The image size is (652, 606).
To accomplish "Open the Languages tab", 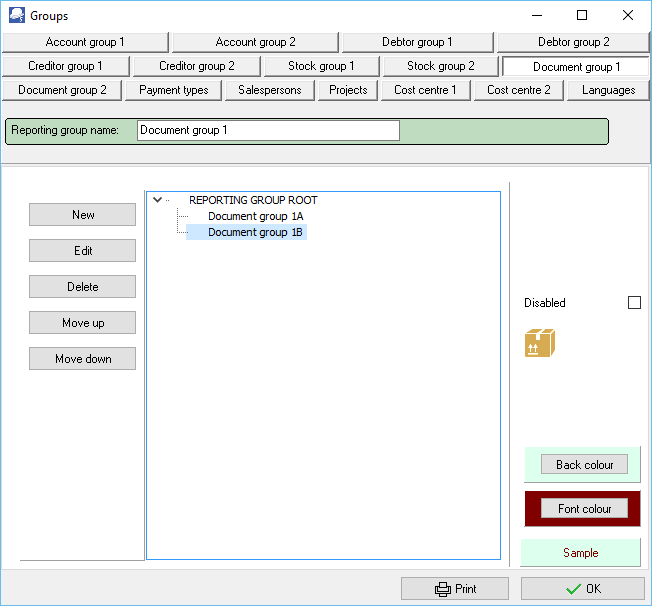I will click(608, 90).
